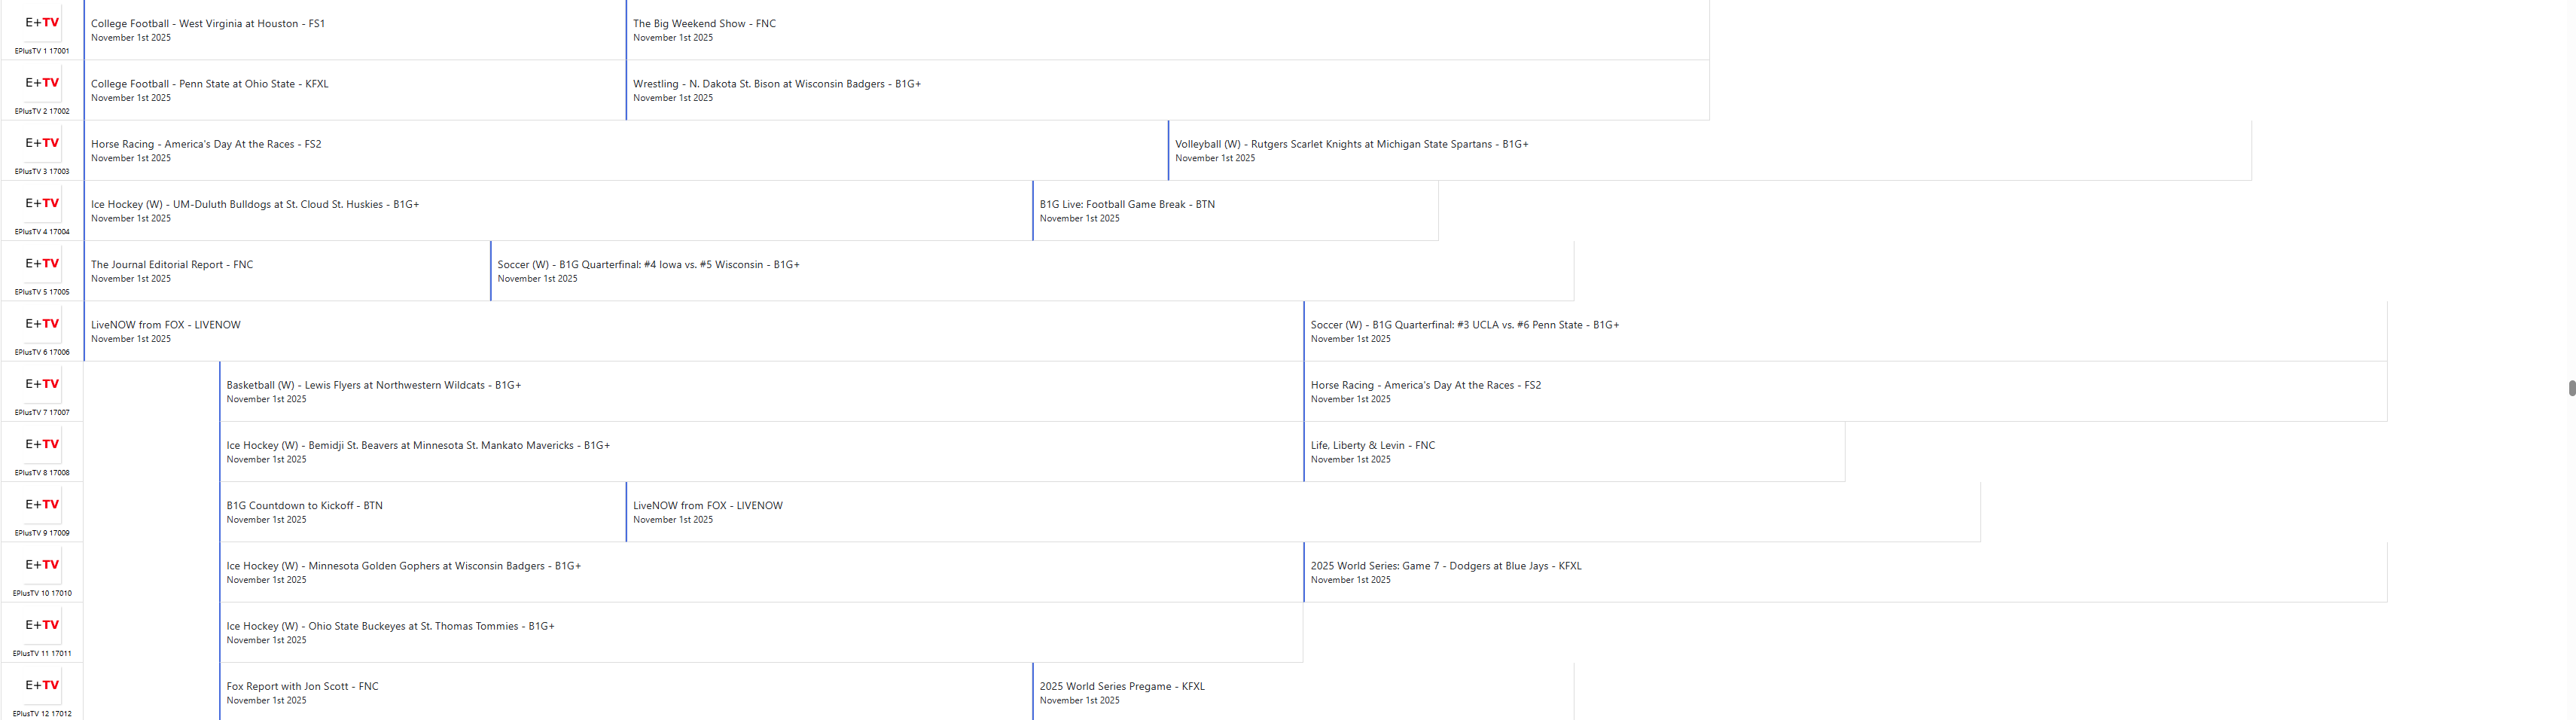The width and height of the screenshot is (2576, 720).
Task: Open the EPlusTV 3 17003 channel logo
Action: (x=42, y=143)
